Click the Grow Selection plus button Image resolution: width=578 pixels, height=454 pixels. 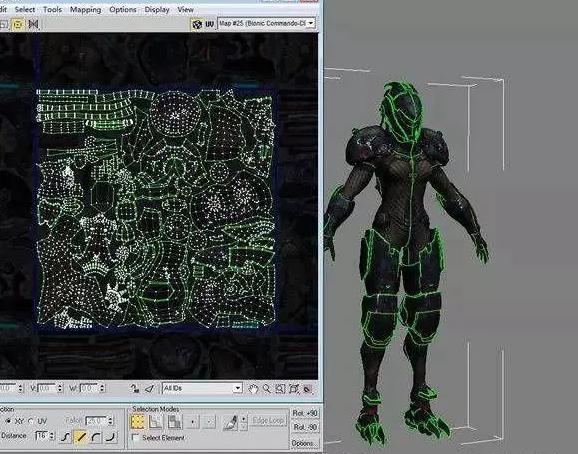(x=192, y=422)
